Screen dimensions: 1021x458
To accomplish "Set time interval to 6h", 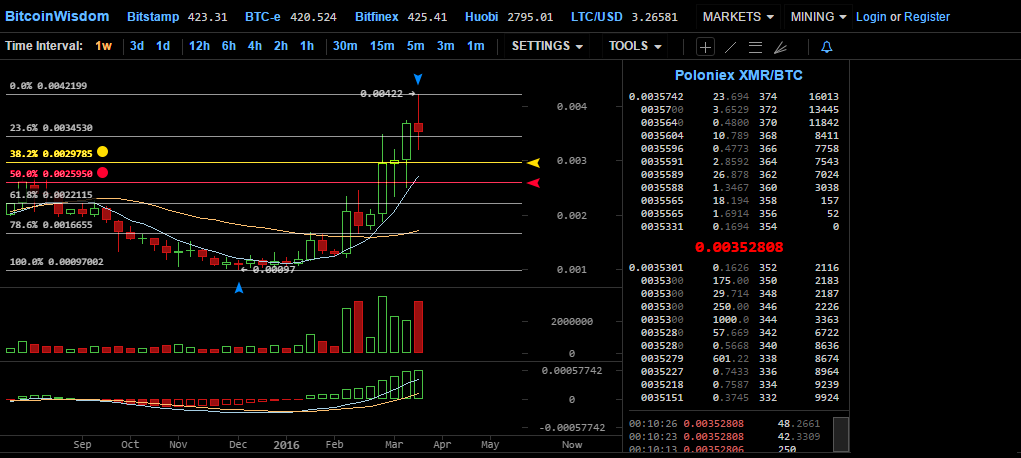I will coord(229,46).
